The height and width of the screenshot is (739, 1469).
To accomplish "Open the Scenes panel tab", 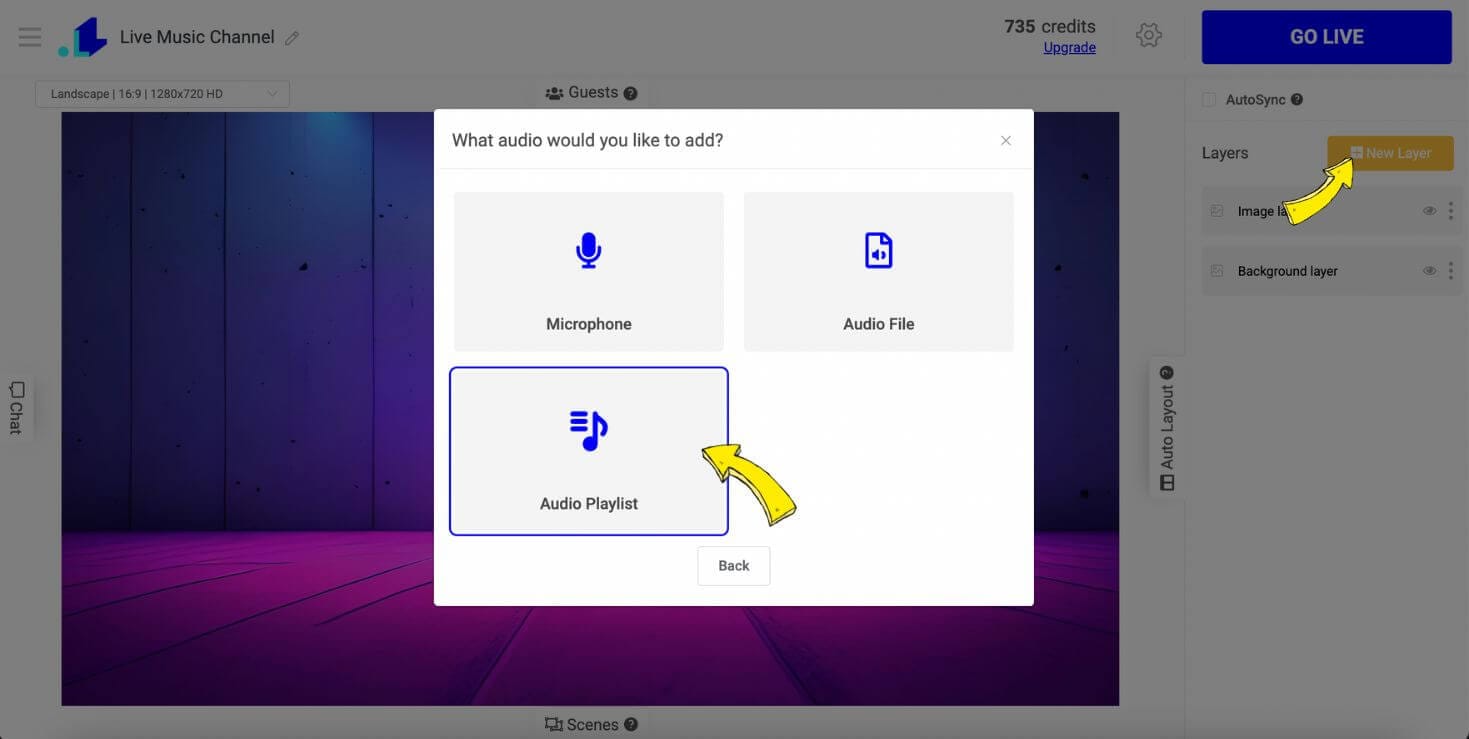I will click(591, 724).
